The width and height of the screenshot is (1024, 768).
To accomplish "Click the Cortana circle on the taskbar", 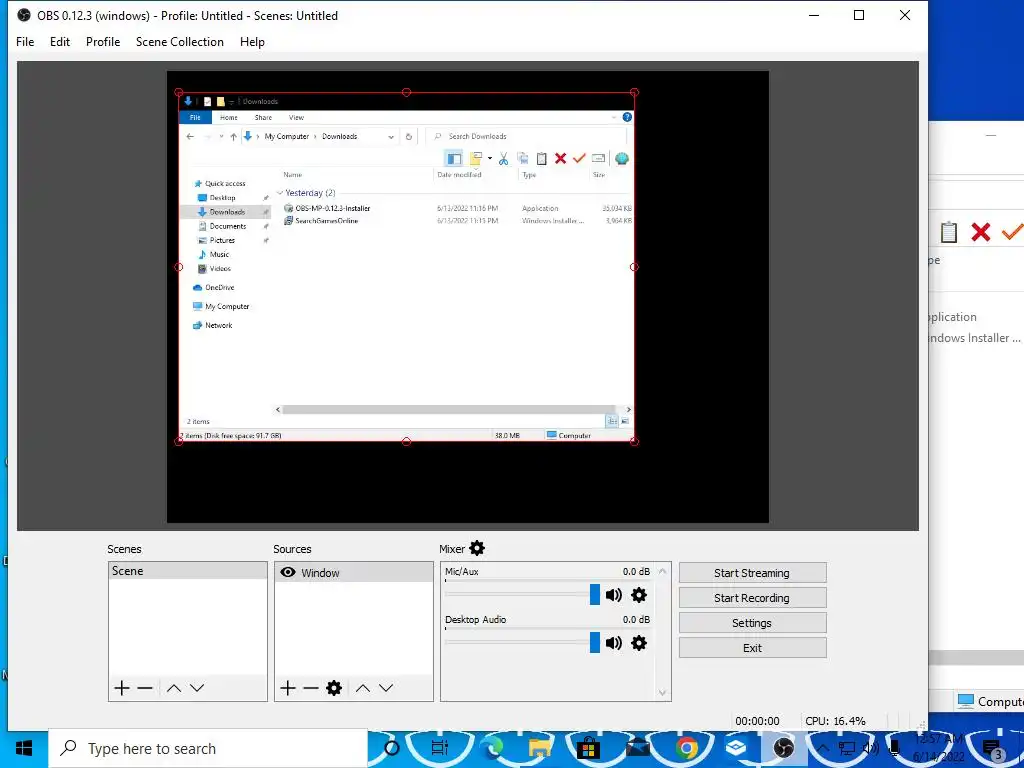I will [392, 748].
